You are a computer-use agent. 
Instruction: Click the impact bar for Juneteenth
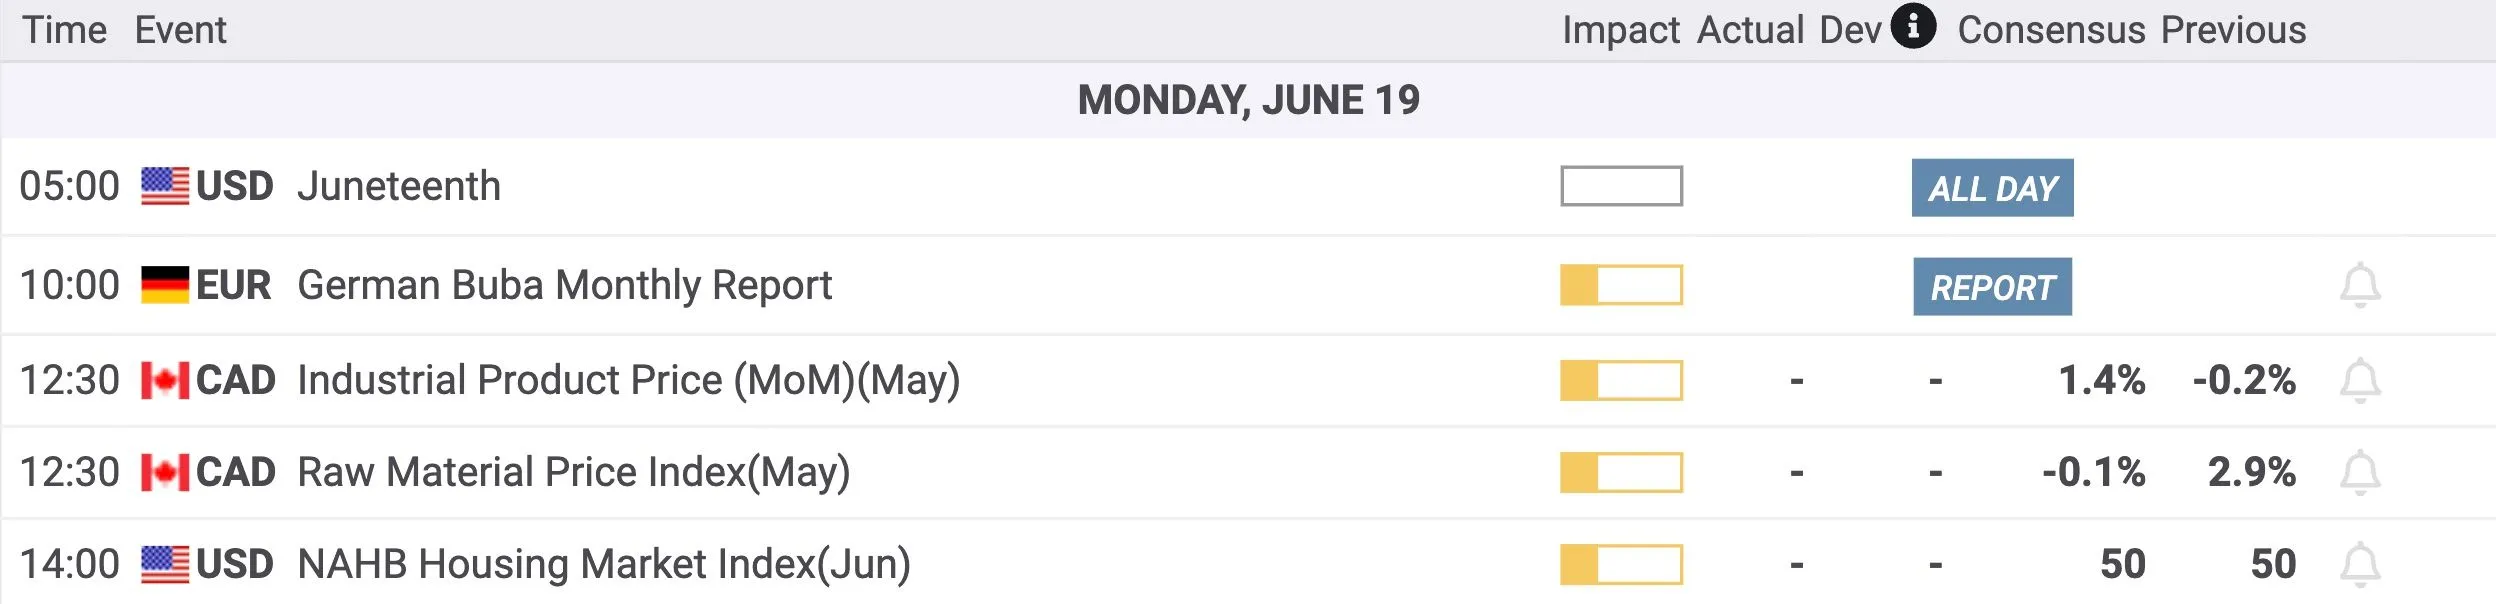[1621, 186]
